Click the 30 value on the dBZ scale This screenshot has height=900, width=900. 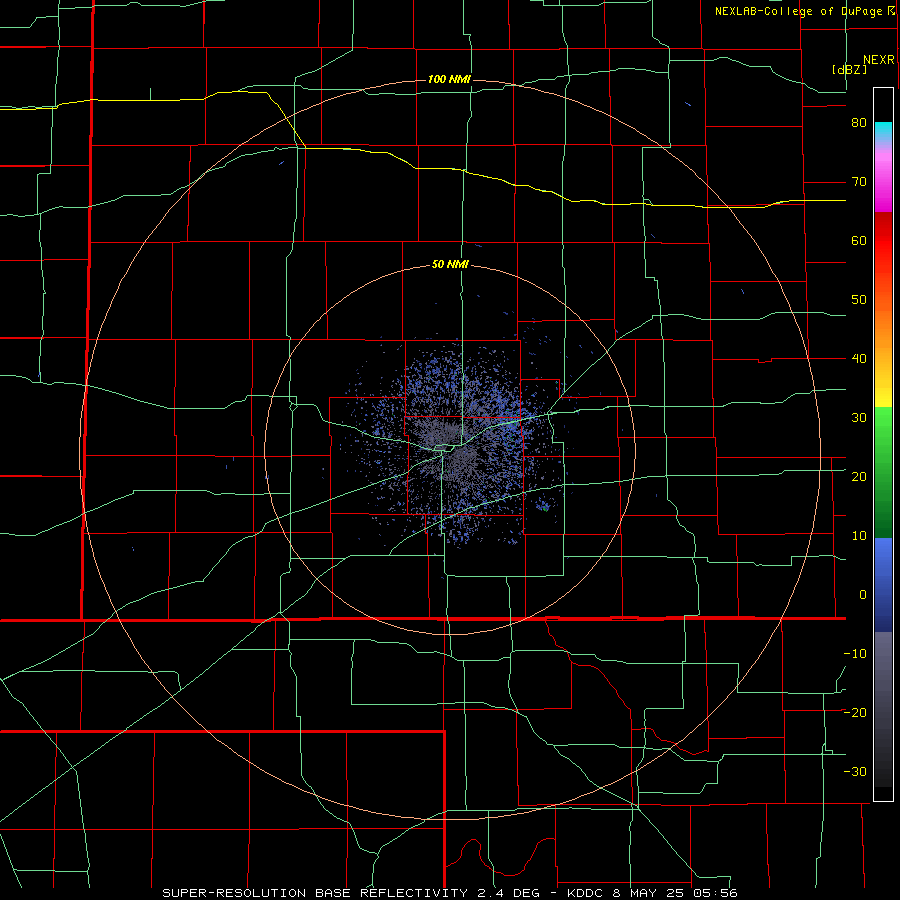859,418
